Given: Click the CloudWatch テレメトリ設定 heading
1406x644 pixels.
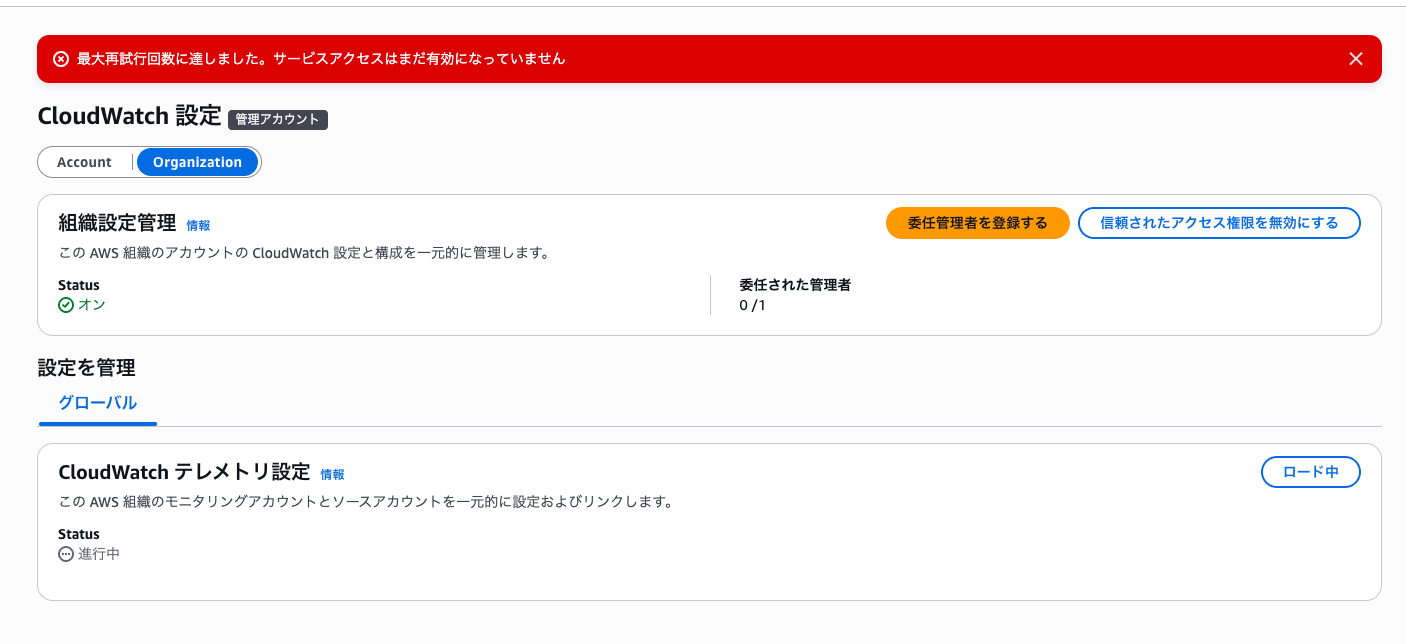Looking at the screenshot, I should pos(184,472).
